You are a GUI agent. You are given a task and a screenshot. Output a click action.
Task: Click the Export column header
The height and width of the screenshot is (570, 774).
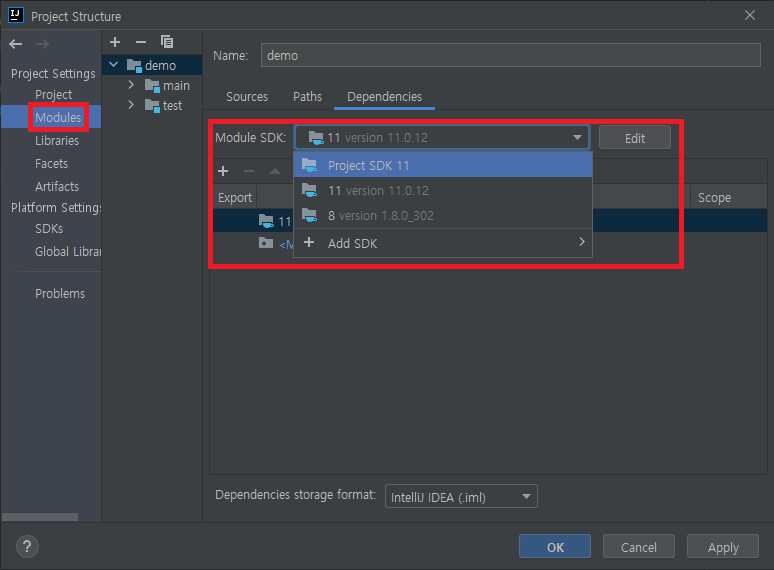click(235, 197)
